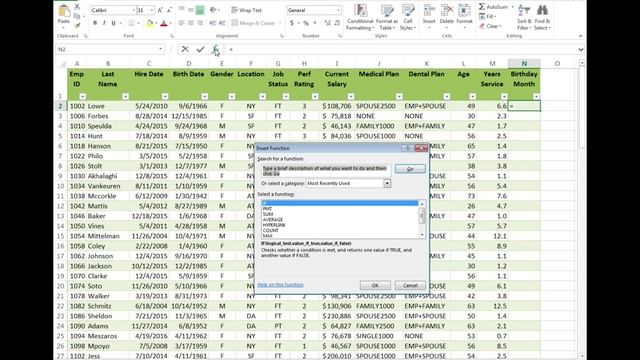This screenshot has width=640, height=360.
Task: Open Sort & Filter menu
Action: click(x=524, y=17)
